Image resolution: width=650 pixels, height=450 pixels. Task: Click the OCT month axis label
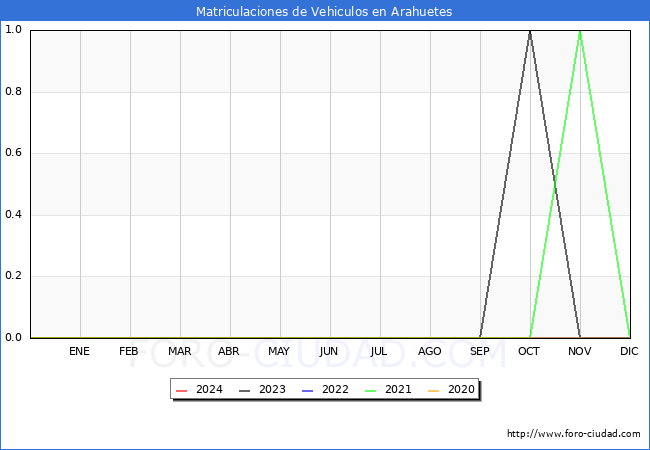[x=529, y=351]
